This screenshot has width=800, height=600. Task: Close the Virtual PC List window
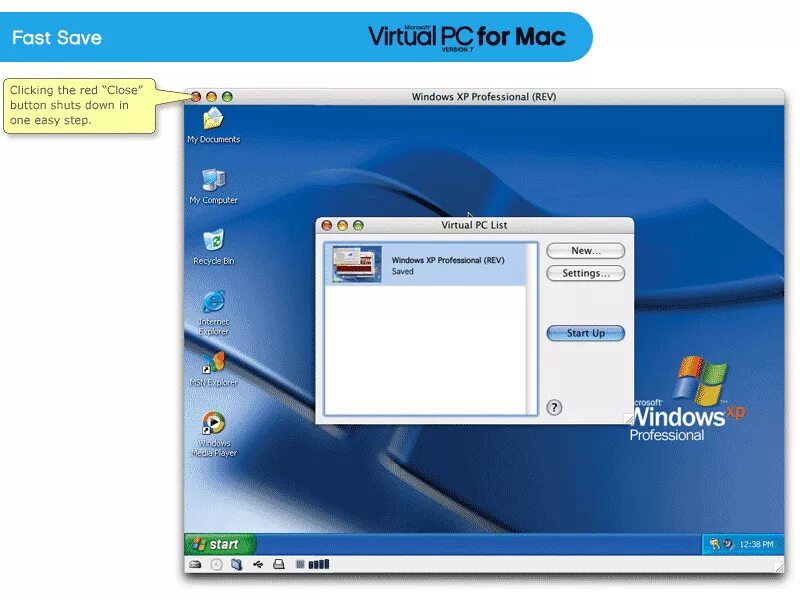pos(327,225)
